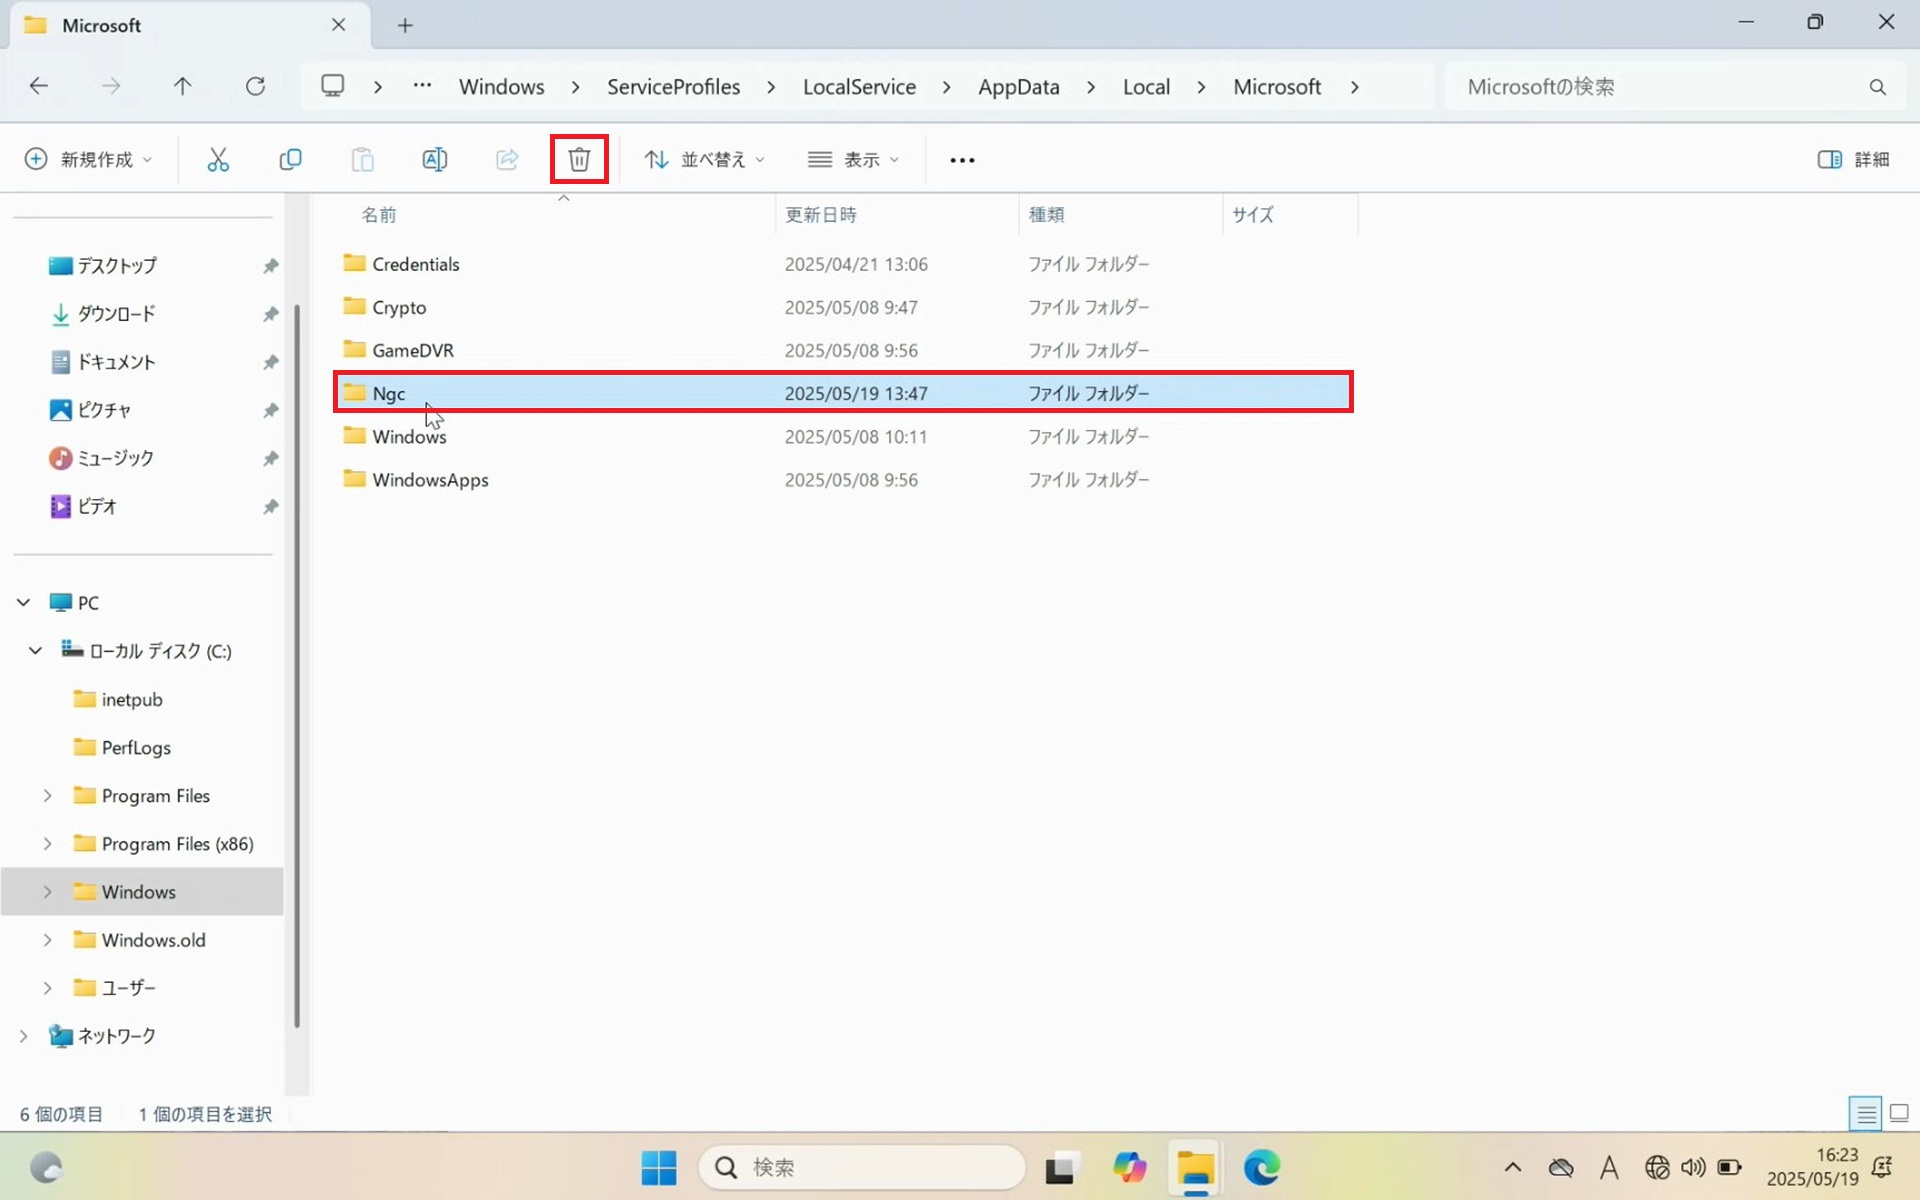
Task: Click the navigation pane scrollbar
Action: (x=297, y=665)
